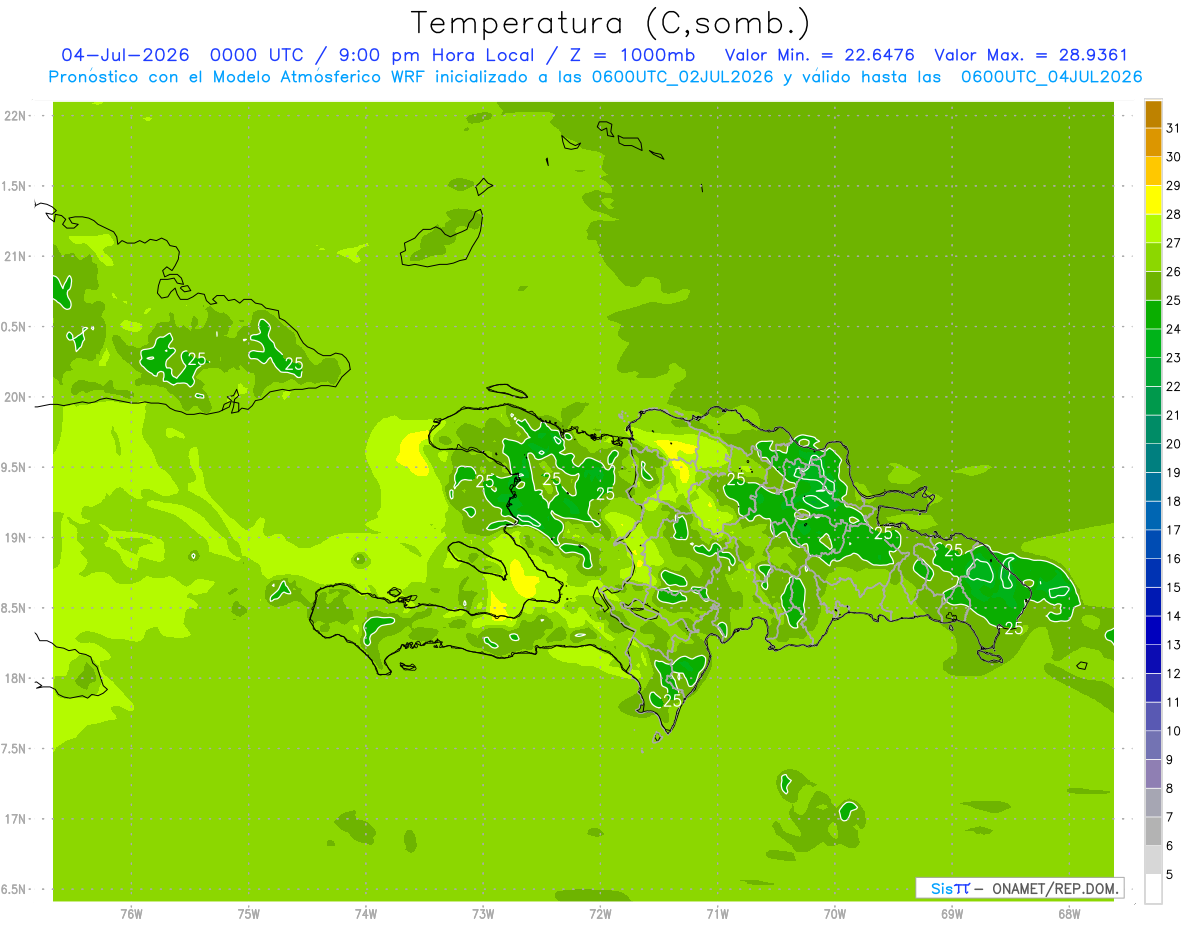The image size is (1200, 927).
Task: Click legend value '25' on the color scale
Action: click(1173, 300)
